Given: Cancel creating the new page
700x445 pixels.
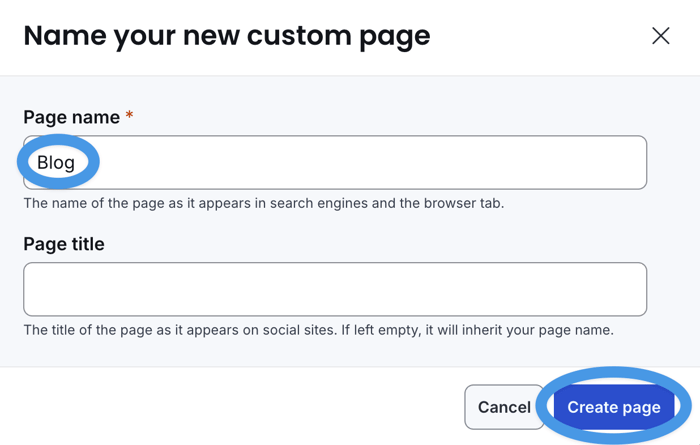Looking at the screenshot, I should tap(504, 407).
